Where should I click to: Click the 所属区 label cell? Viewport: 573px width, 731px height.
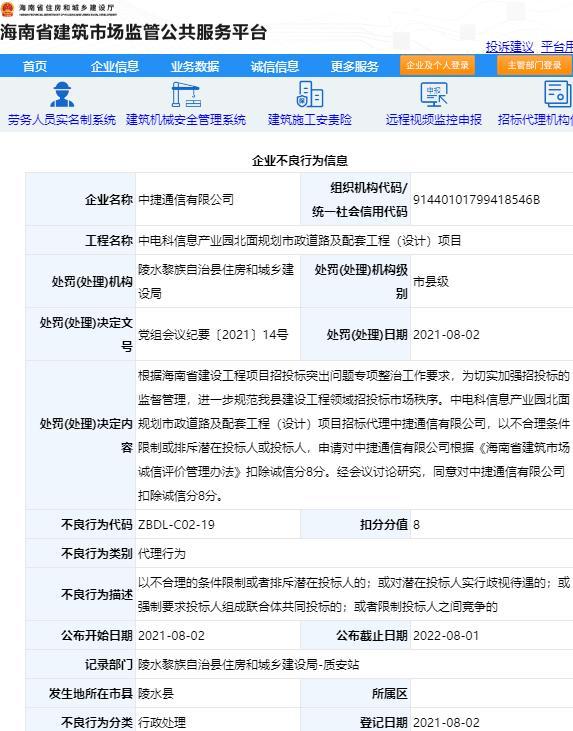pyautogui.click(x=356, y=694)
